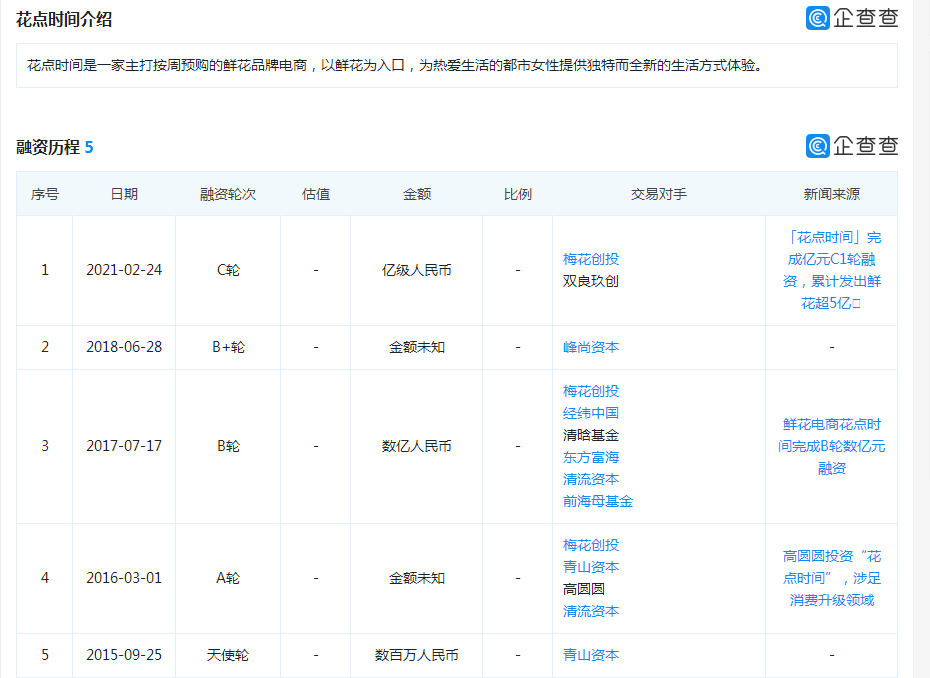
Task: Select the date 2015-09-25 cell
Action: click(x=124, y=655)
